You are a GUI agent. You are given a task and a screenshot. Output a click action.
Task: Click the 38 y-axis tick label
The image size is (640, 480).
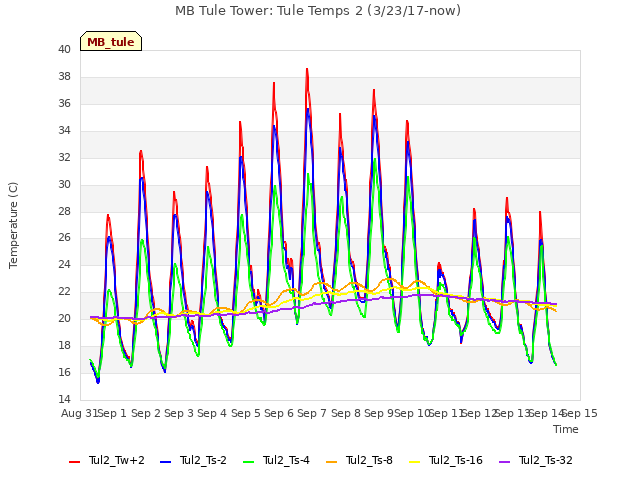click(64, 76)
